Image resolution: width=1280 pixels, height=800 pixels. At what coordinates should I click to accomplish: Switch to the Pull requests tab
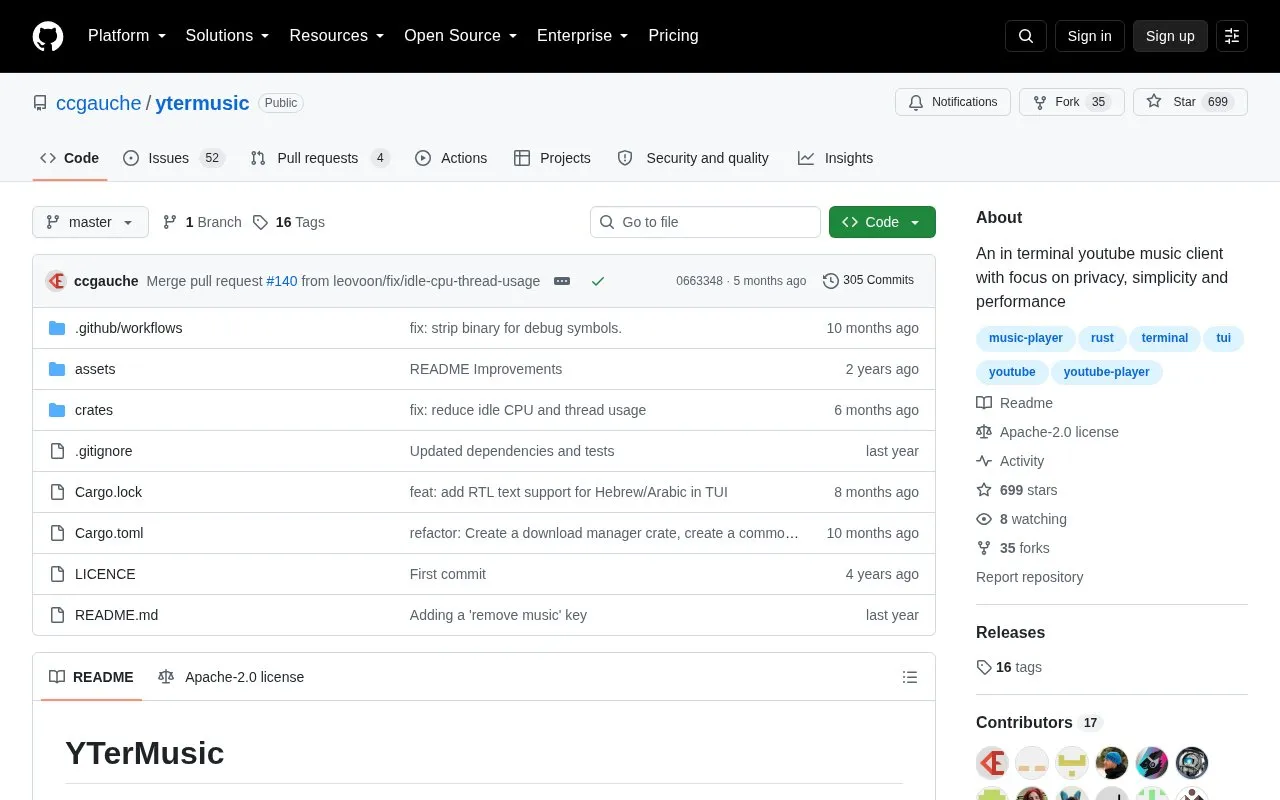click(x=320, y=158)
